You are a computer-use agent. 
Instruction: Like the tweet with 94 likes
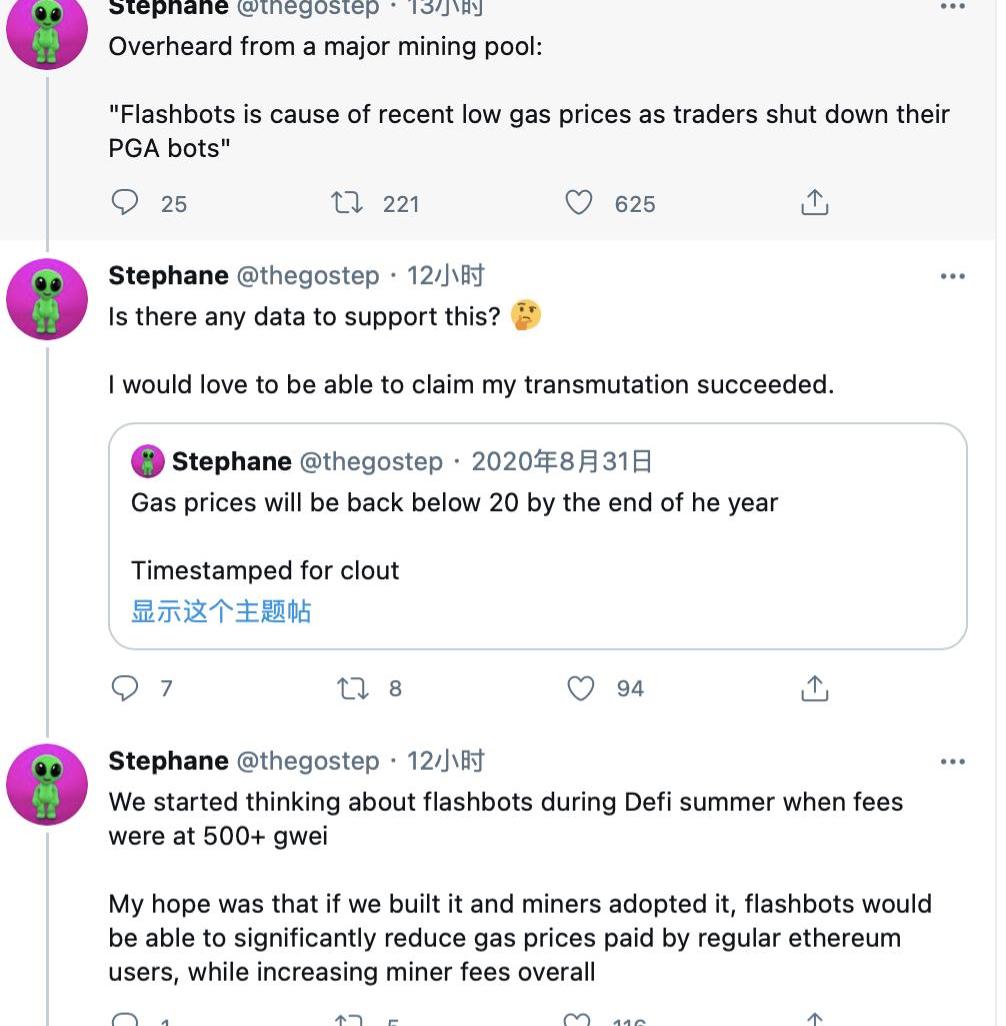(x=581, y=688)
